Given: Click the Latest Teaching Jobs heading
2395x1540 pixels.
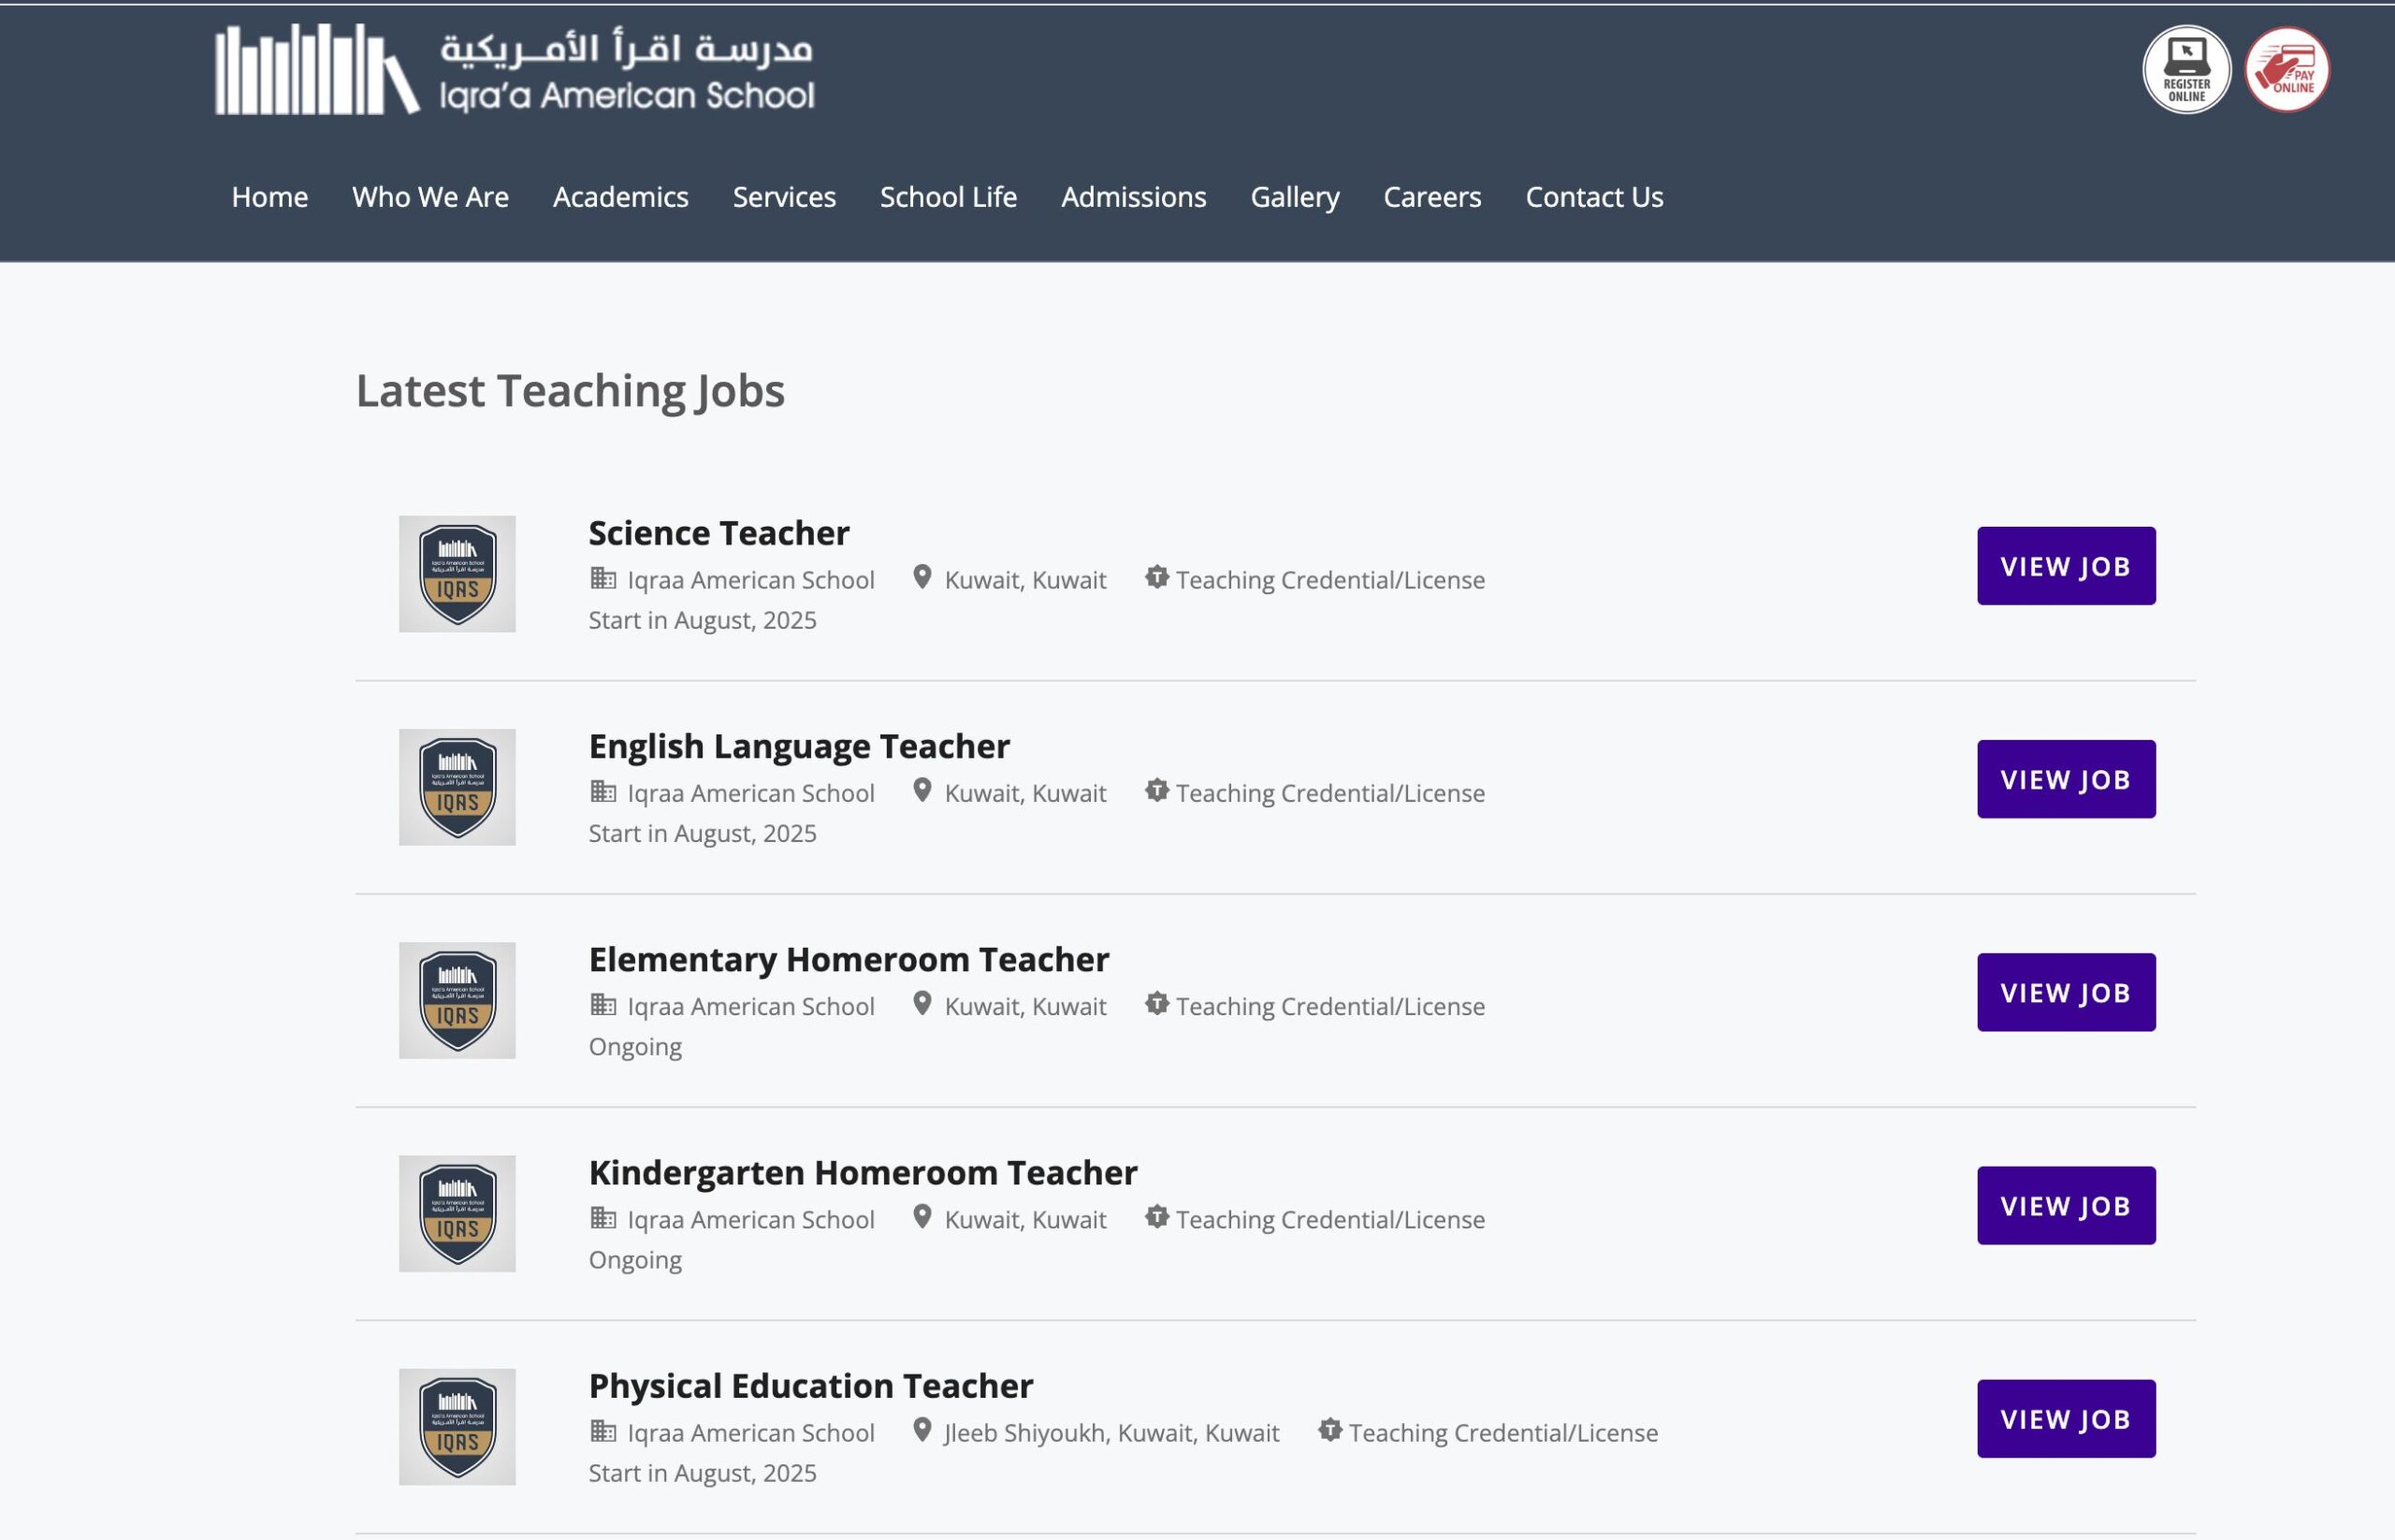Looking at the screenshot, I should tap(570, 391).
